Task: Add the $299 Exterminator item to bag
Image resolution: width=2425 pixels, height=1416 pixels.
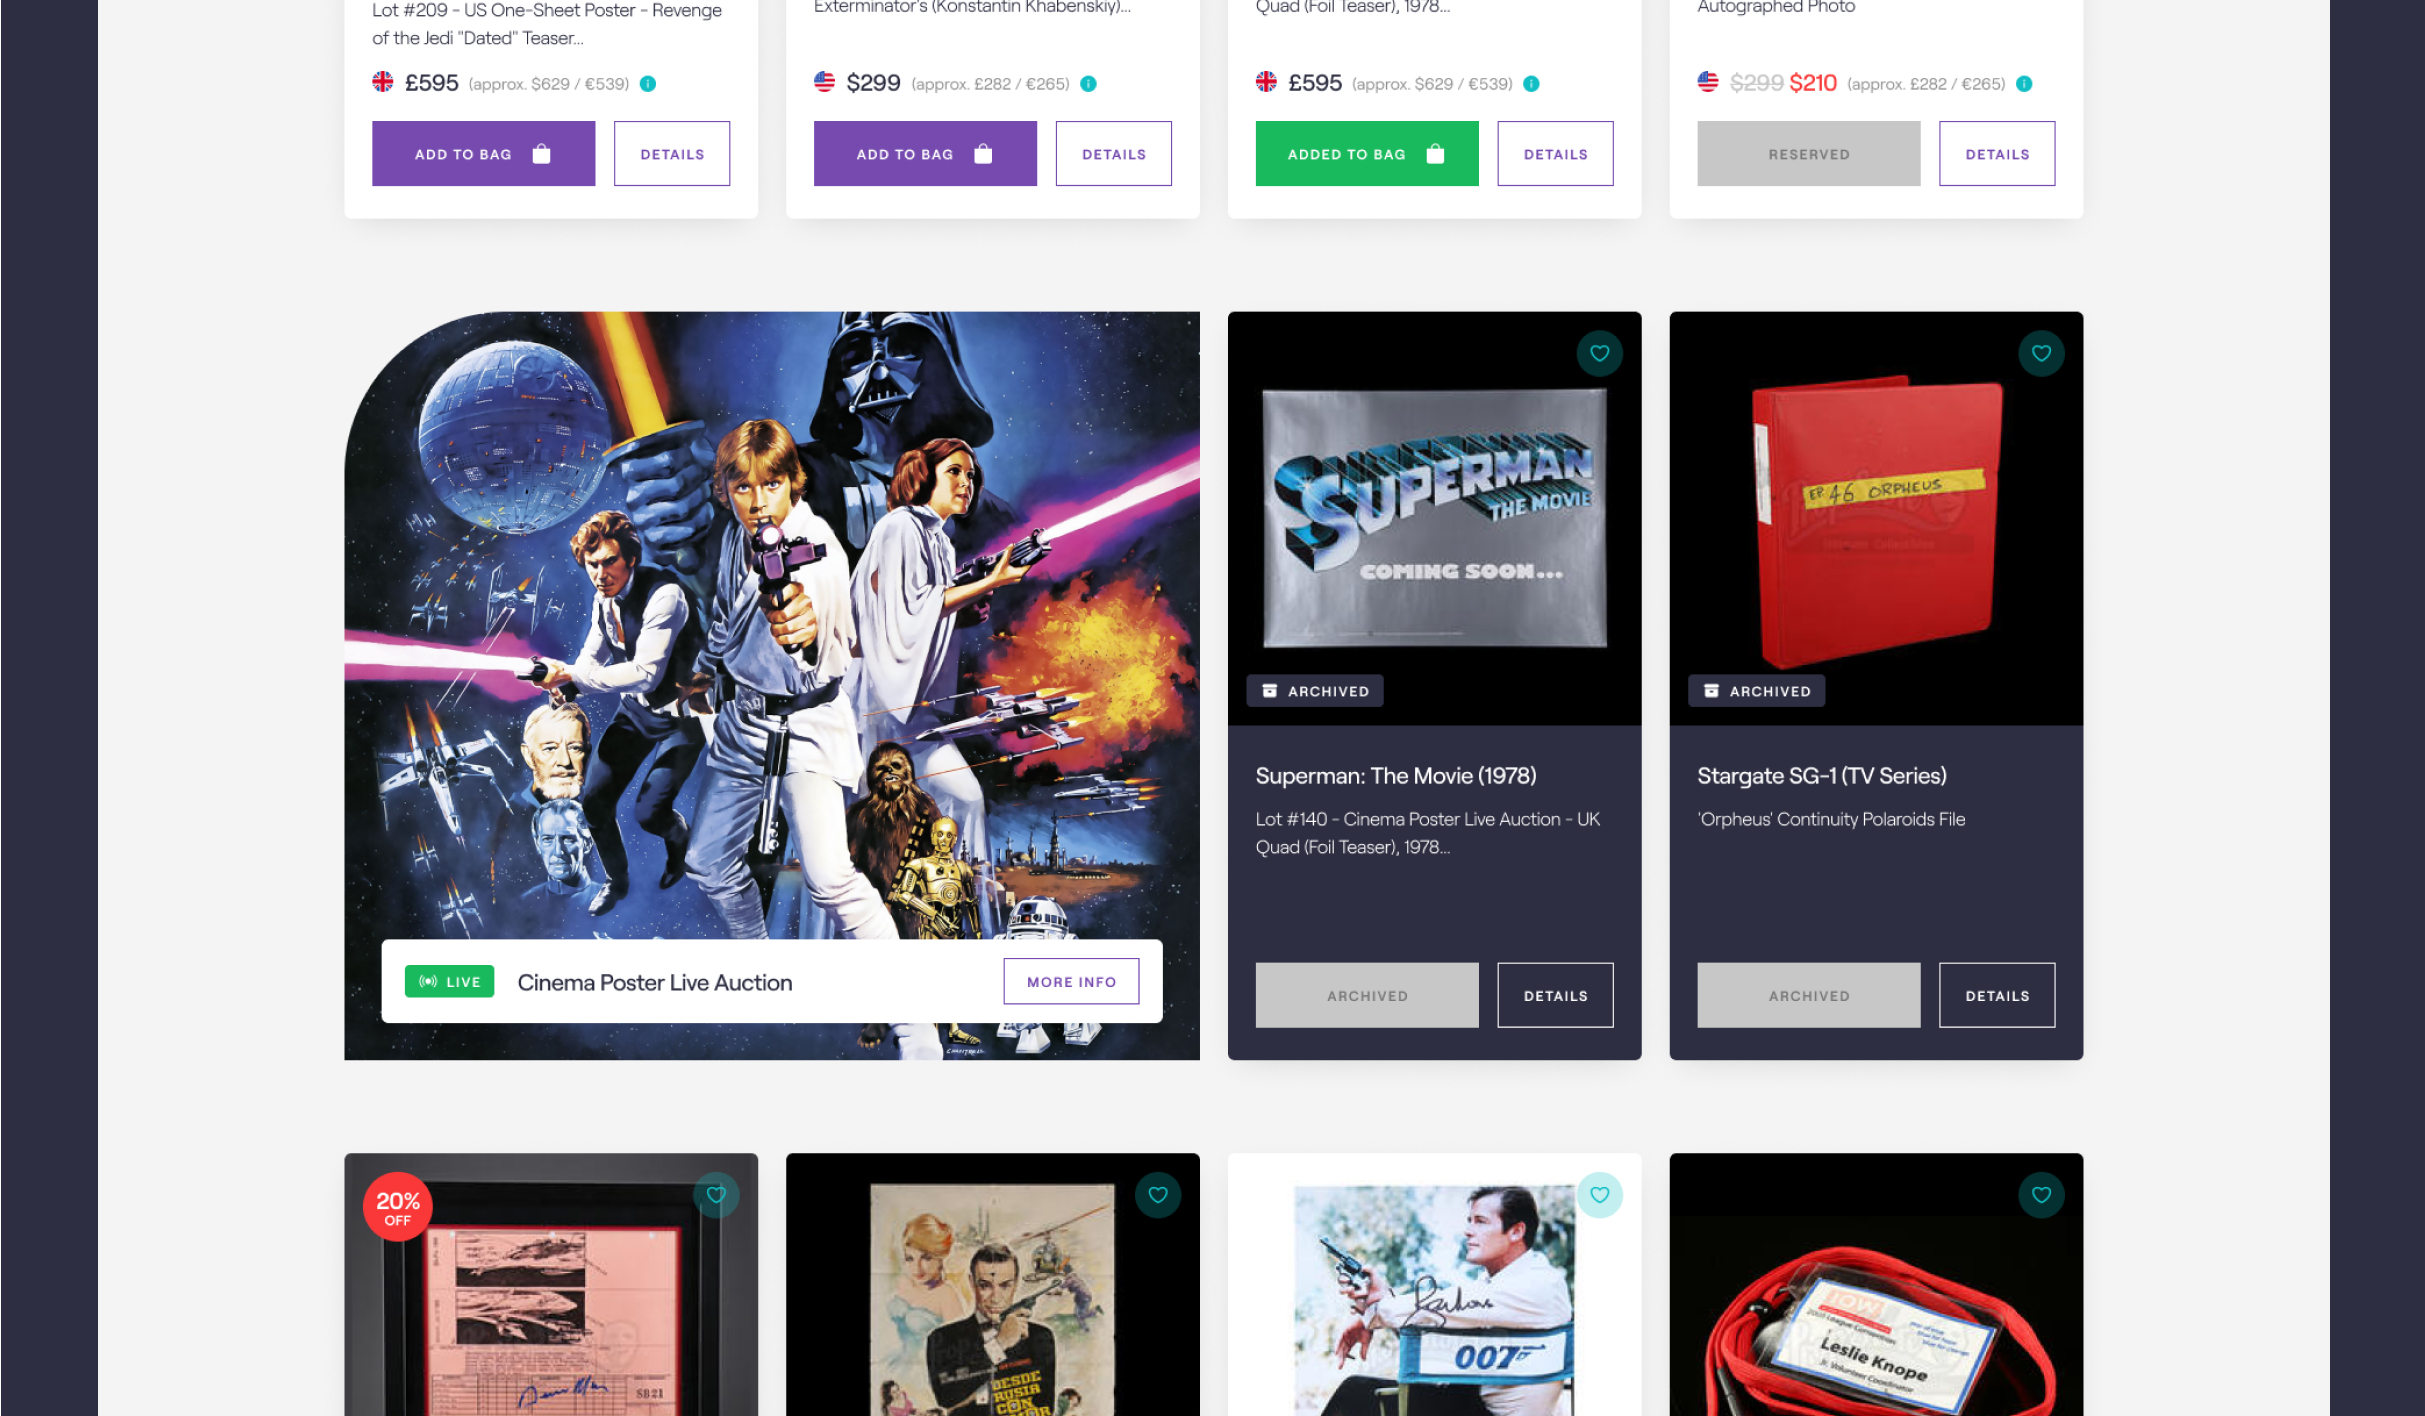Action: tap(924, 154)
